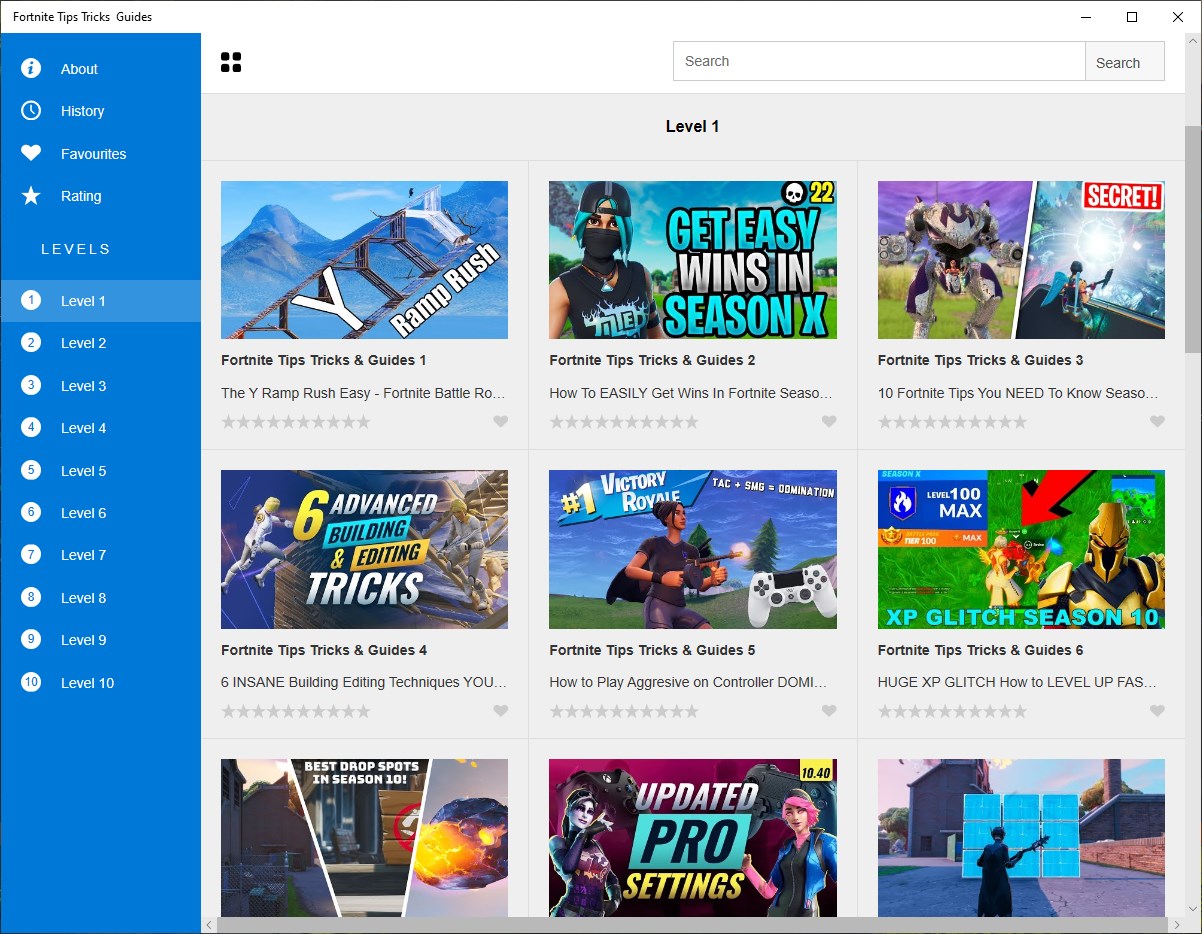Favourite the 6 INSANE Building Editing guide heart
Viewport: 1202px width, 934px height.
501,711
